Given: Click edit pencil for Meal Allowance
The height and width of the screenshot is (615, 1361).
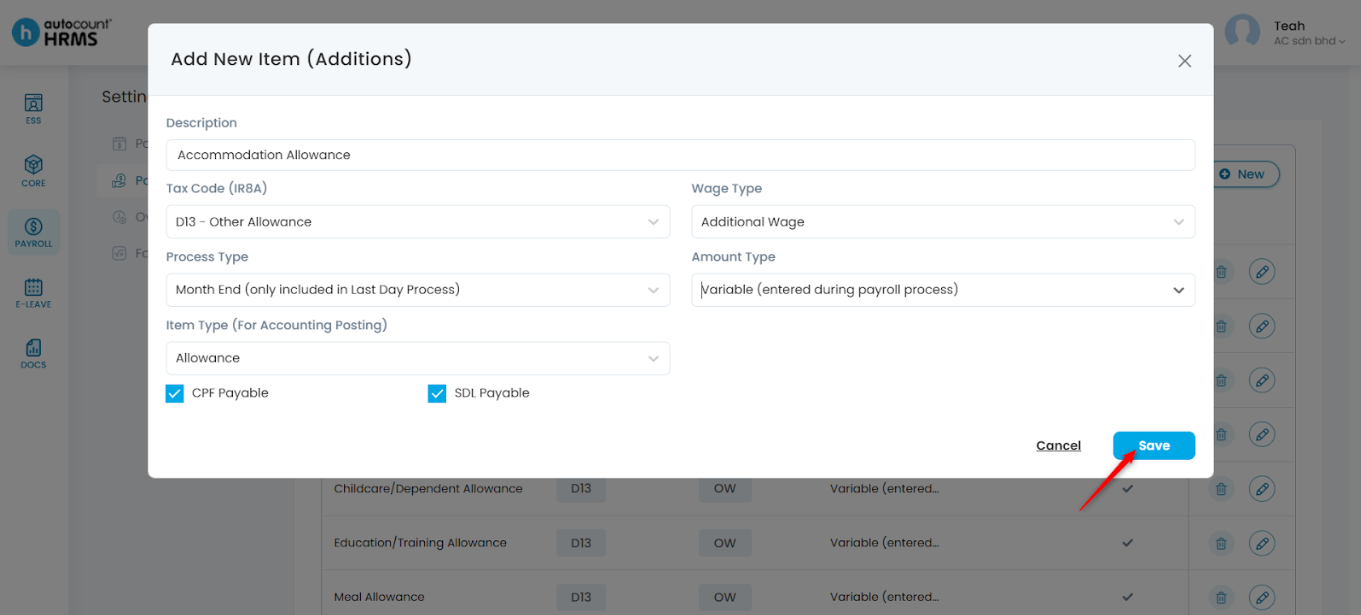Looking at the screenshot, I should point(1262,597).
